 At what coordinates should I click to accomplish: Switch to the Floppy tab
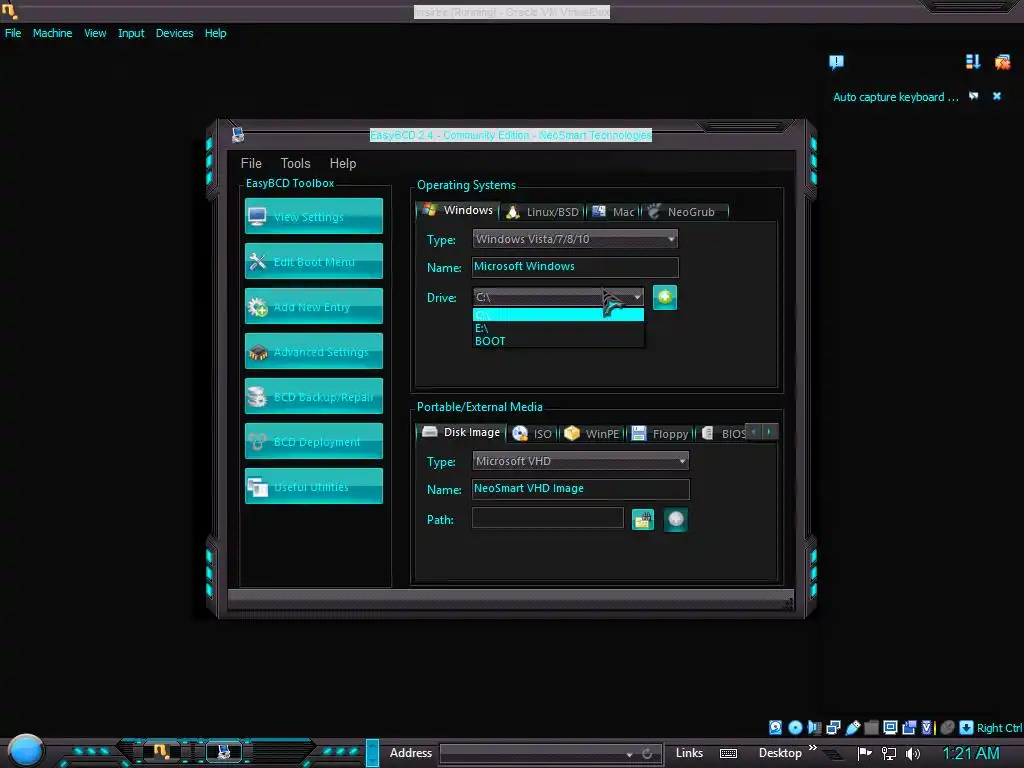(x=661, y=434)
